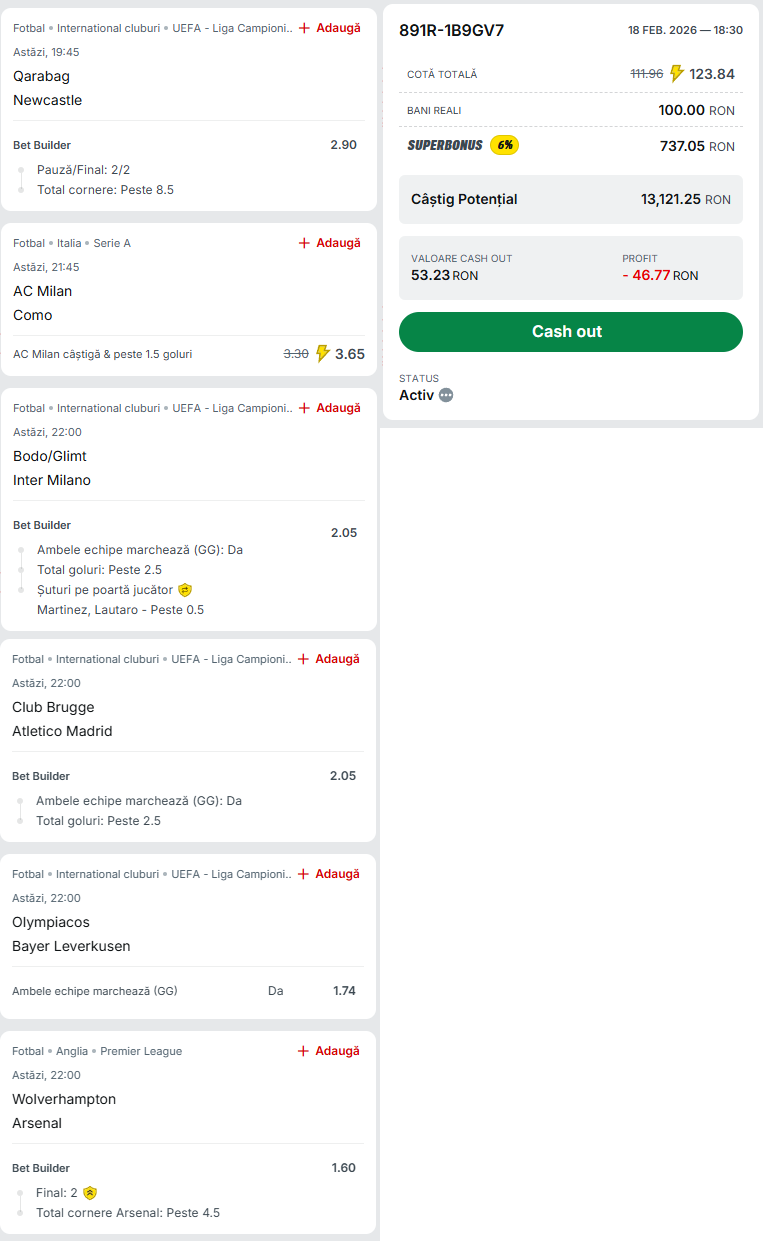Click the lightning boost icon beside total odds 123.84
The height and width of the screenshot is (1241, 763).
pyautogui.click(x=677, y=73)
